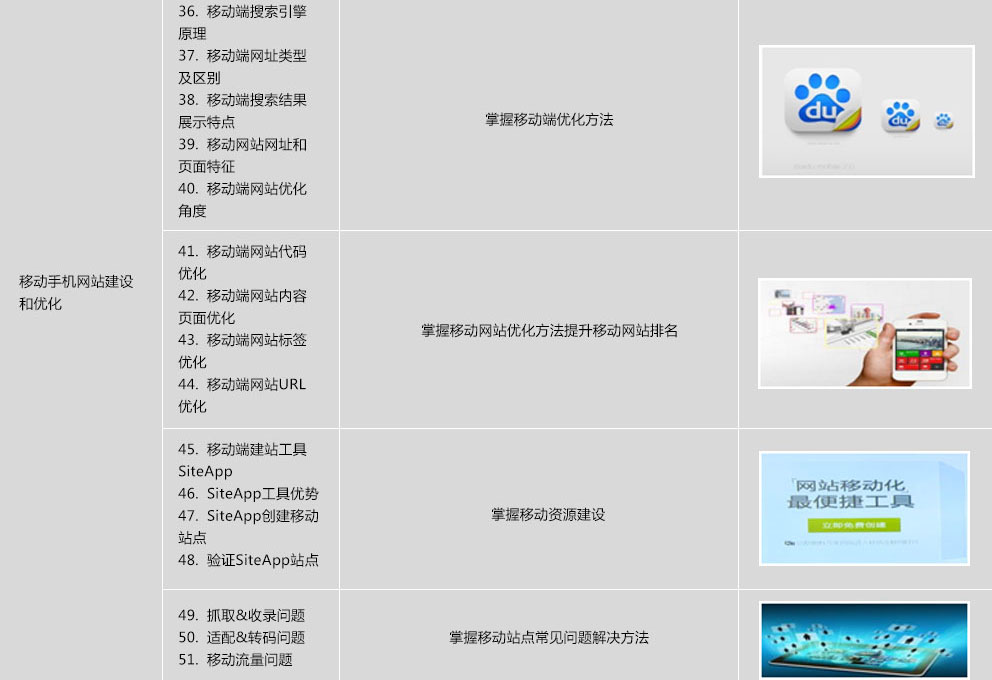Click the 掌握移动端优化方法 objective text

pyautogui.click(x=549, y=120)
